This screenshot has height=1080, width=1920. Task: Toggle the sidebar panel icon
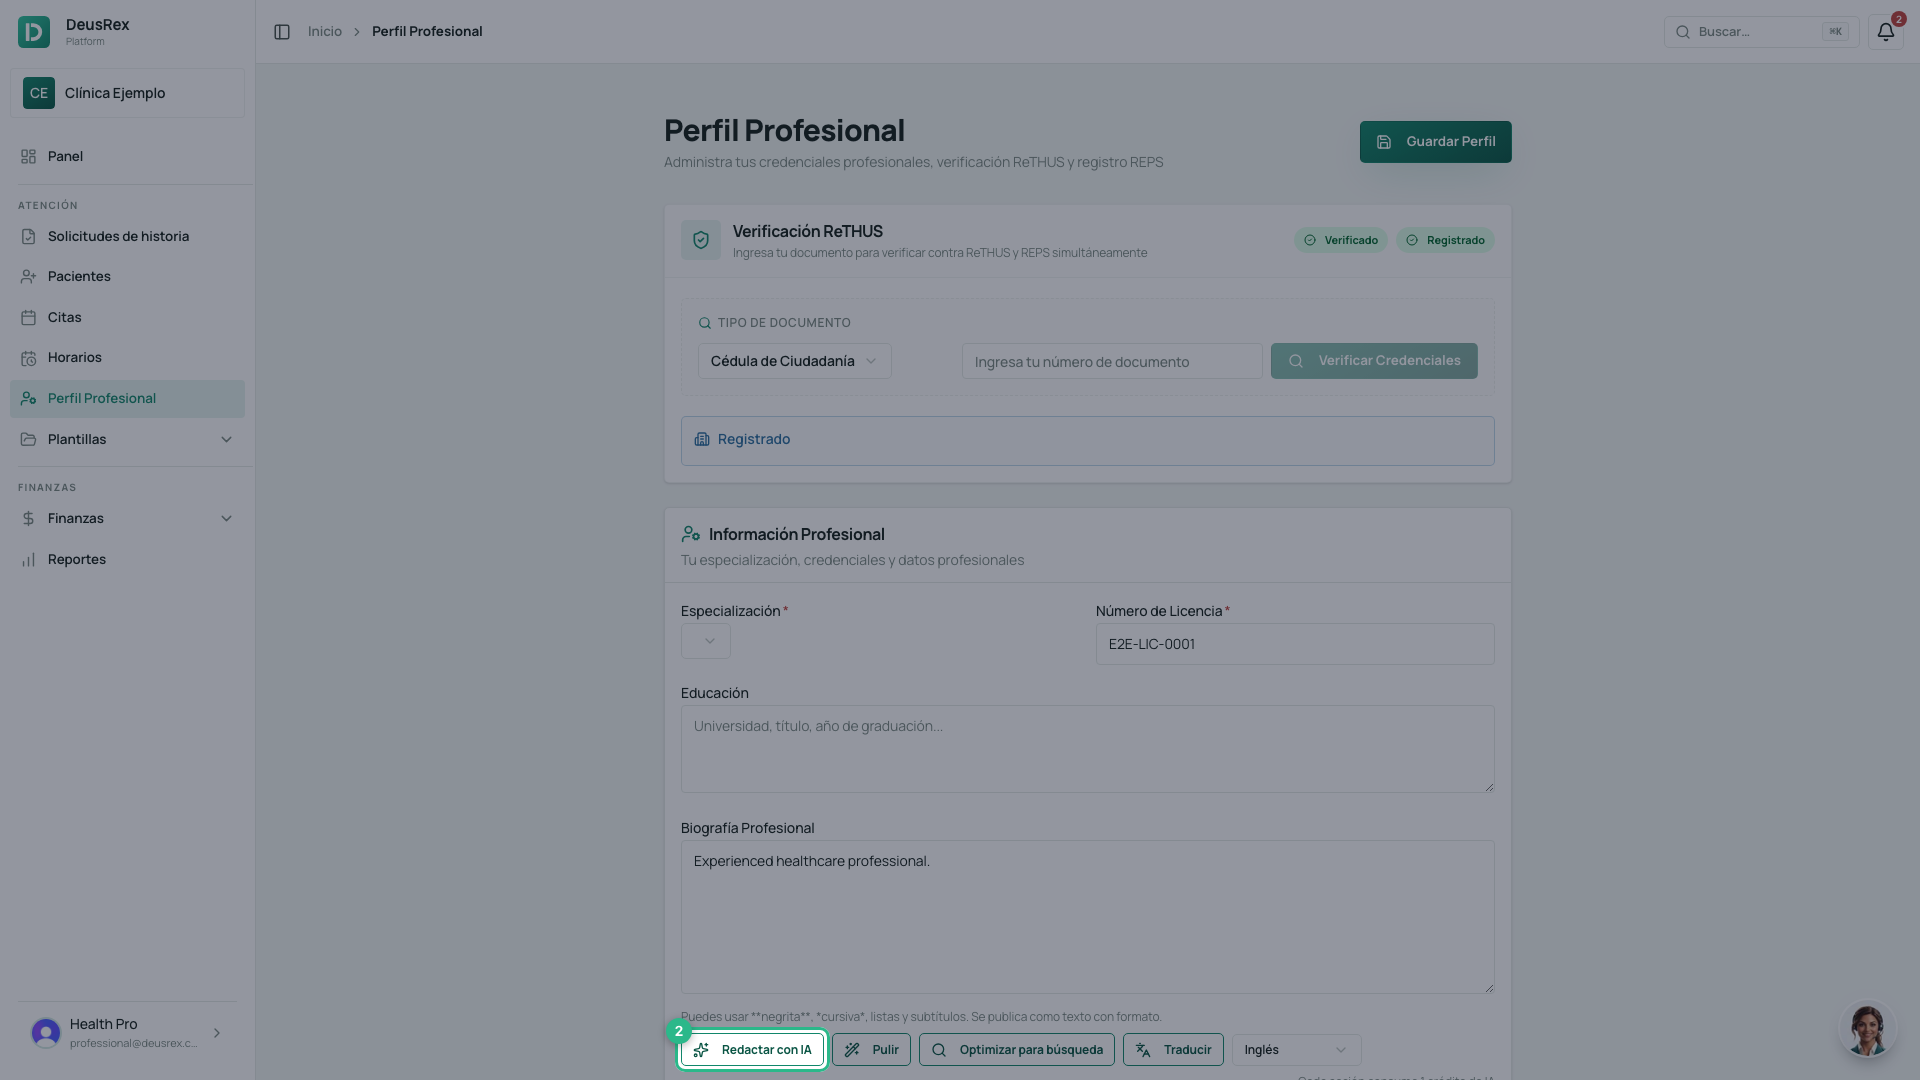click(282, 32)
